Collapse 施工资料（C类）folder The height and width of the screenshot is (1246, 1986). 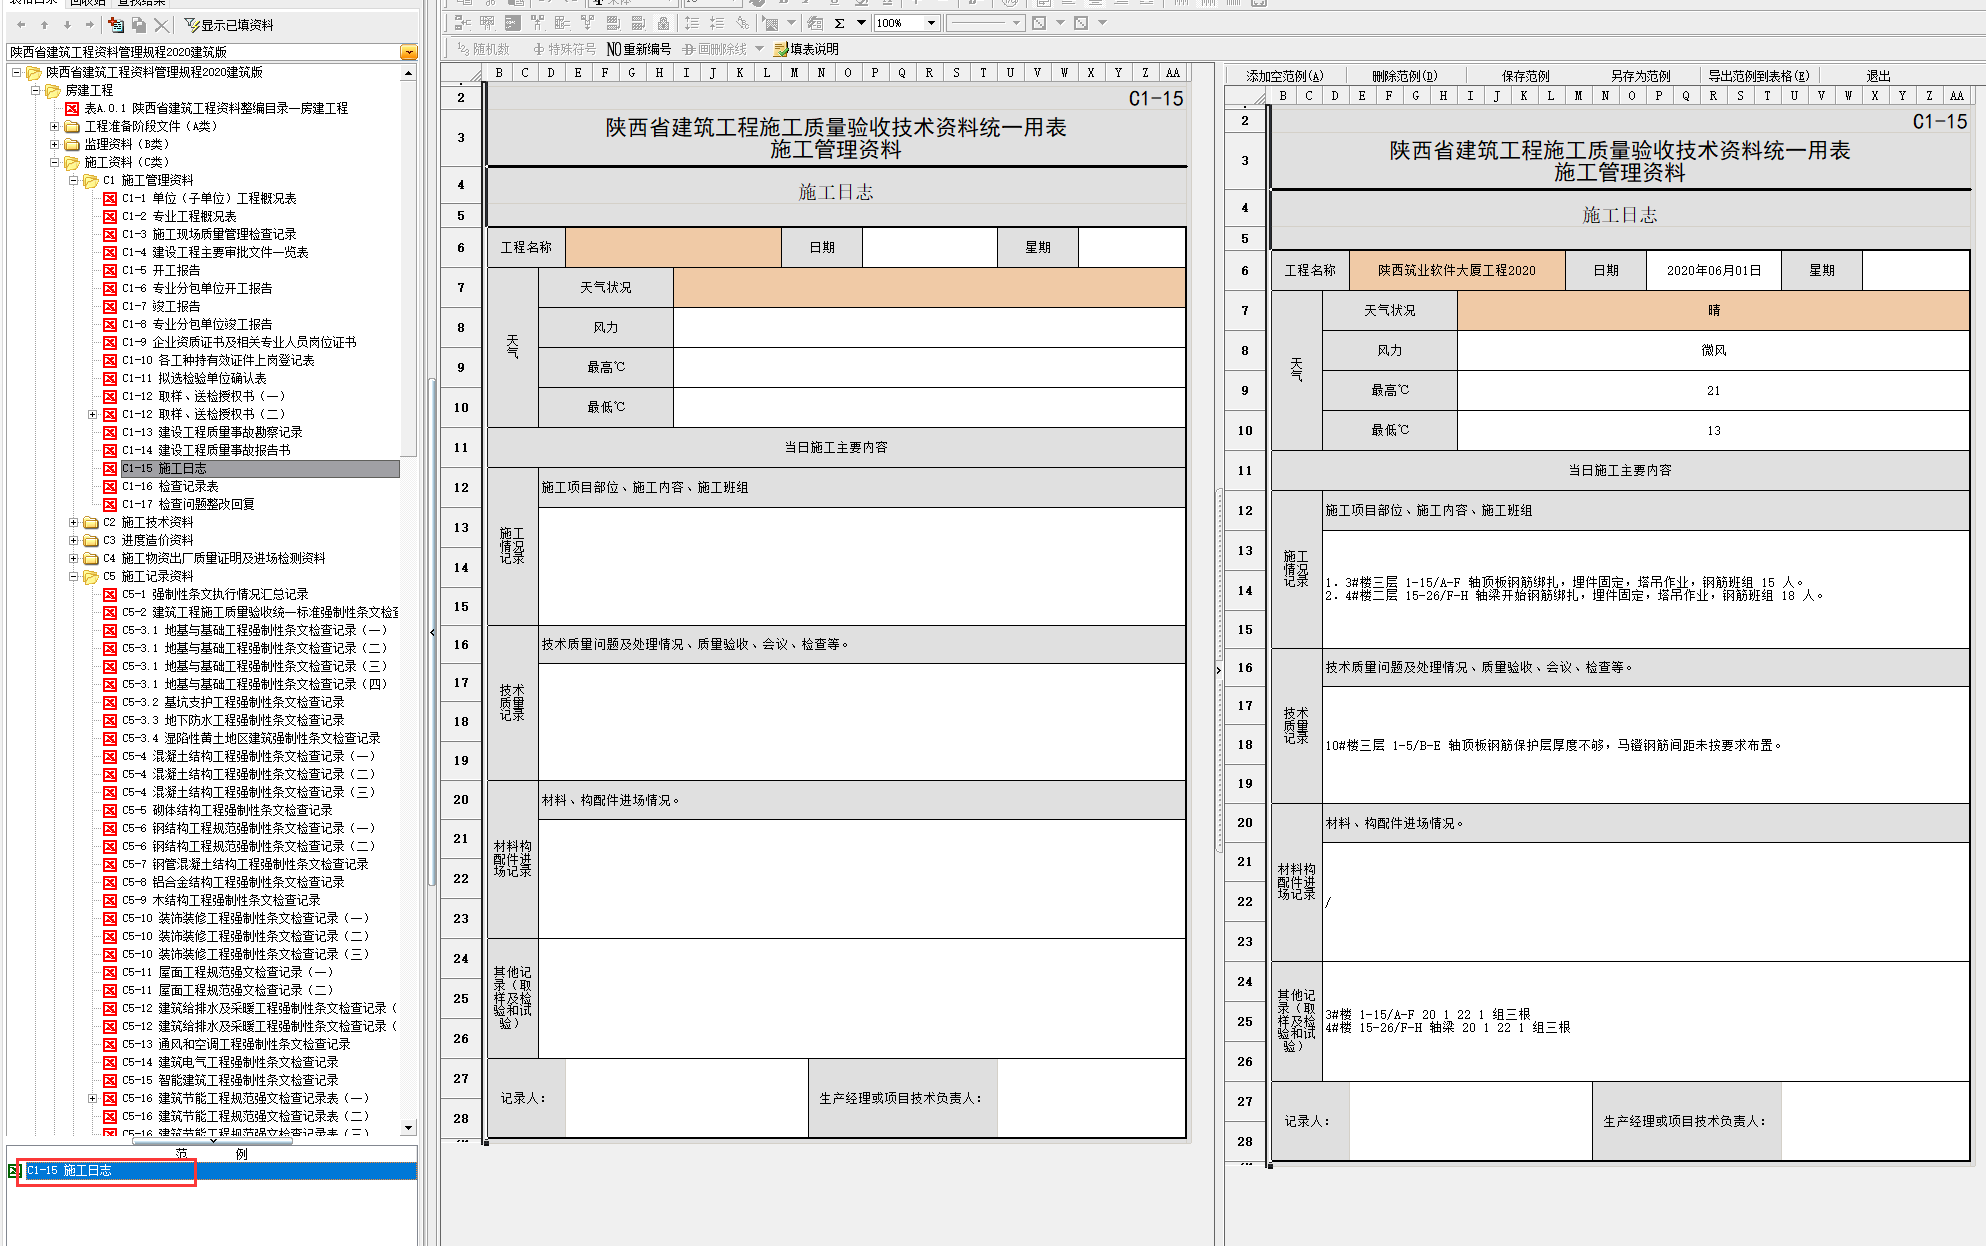pyautogui.click(x=54, y=162)
